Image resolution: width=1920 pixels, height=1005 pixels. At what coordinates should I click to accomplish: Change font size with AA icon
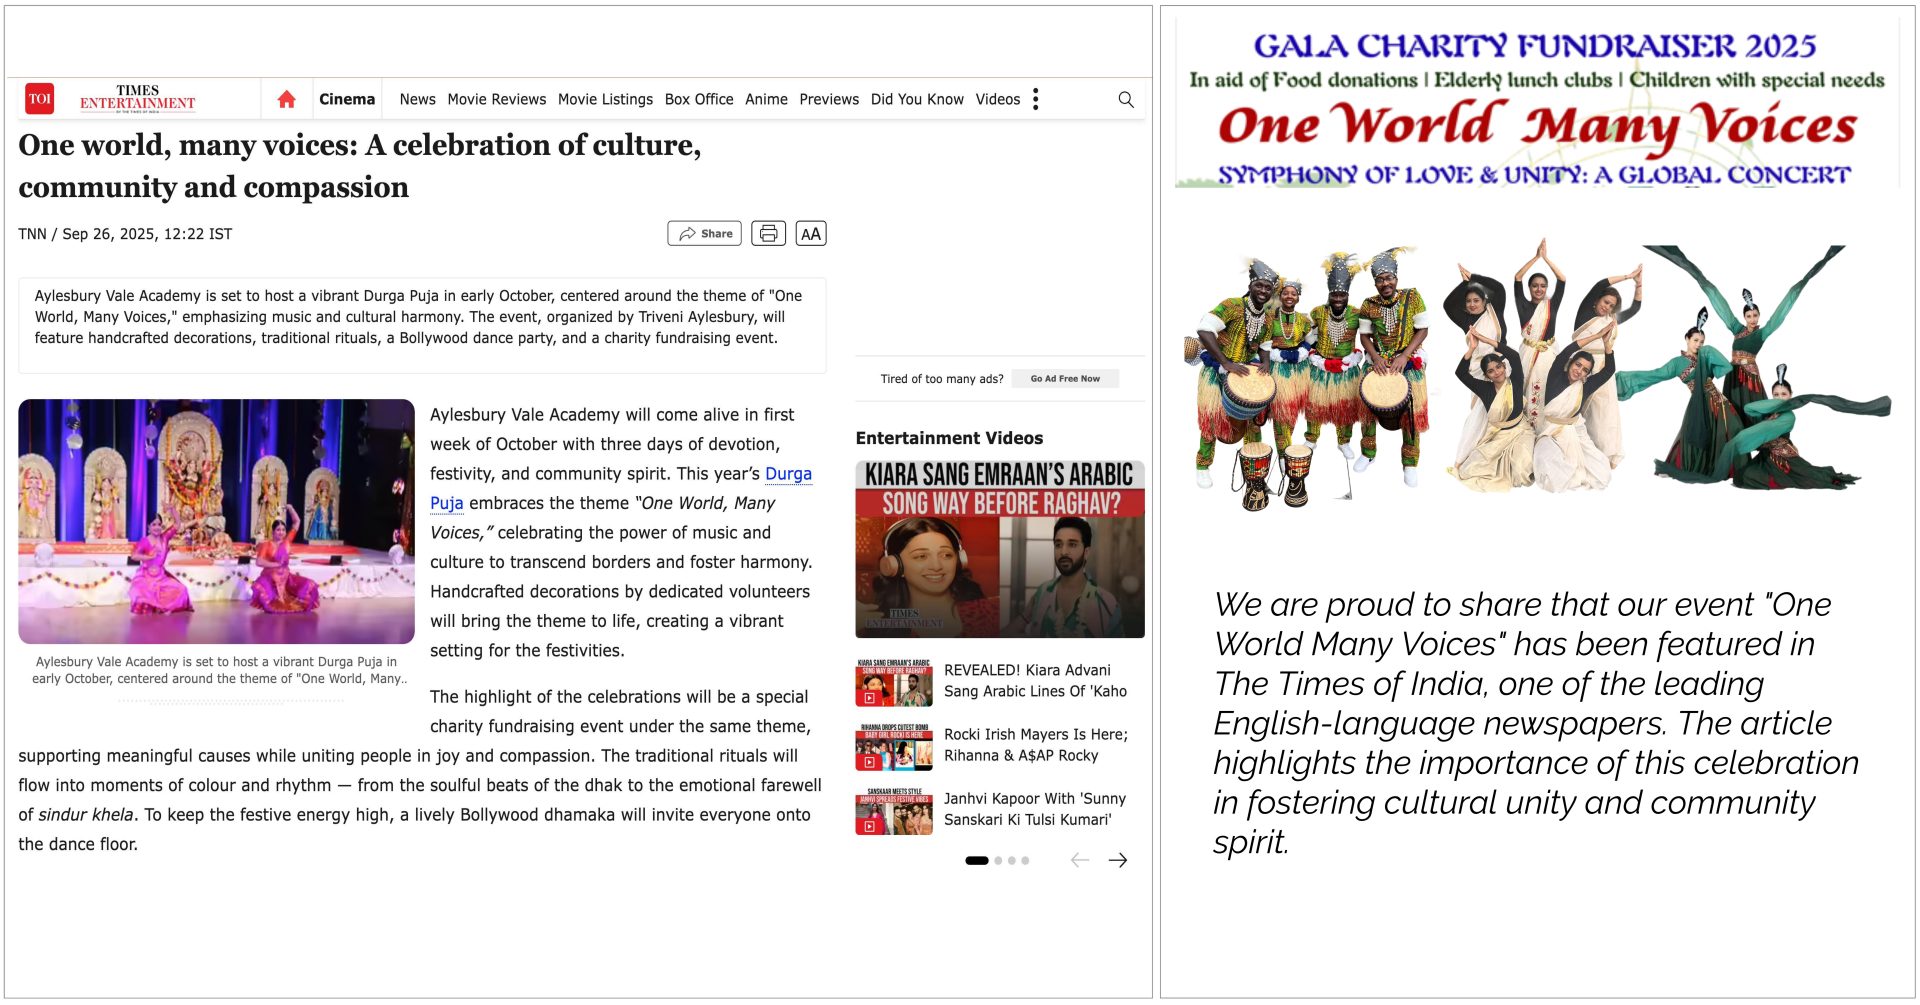tap(811, 233)
